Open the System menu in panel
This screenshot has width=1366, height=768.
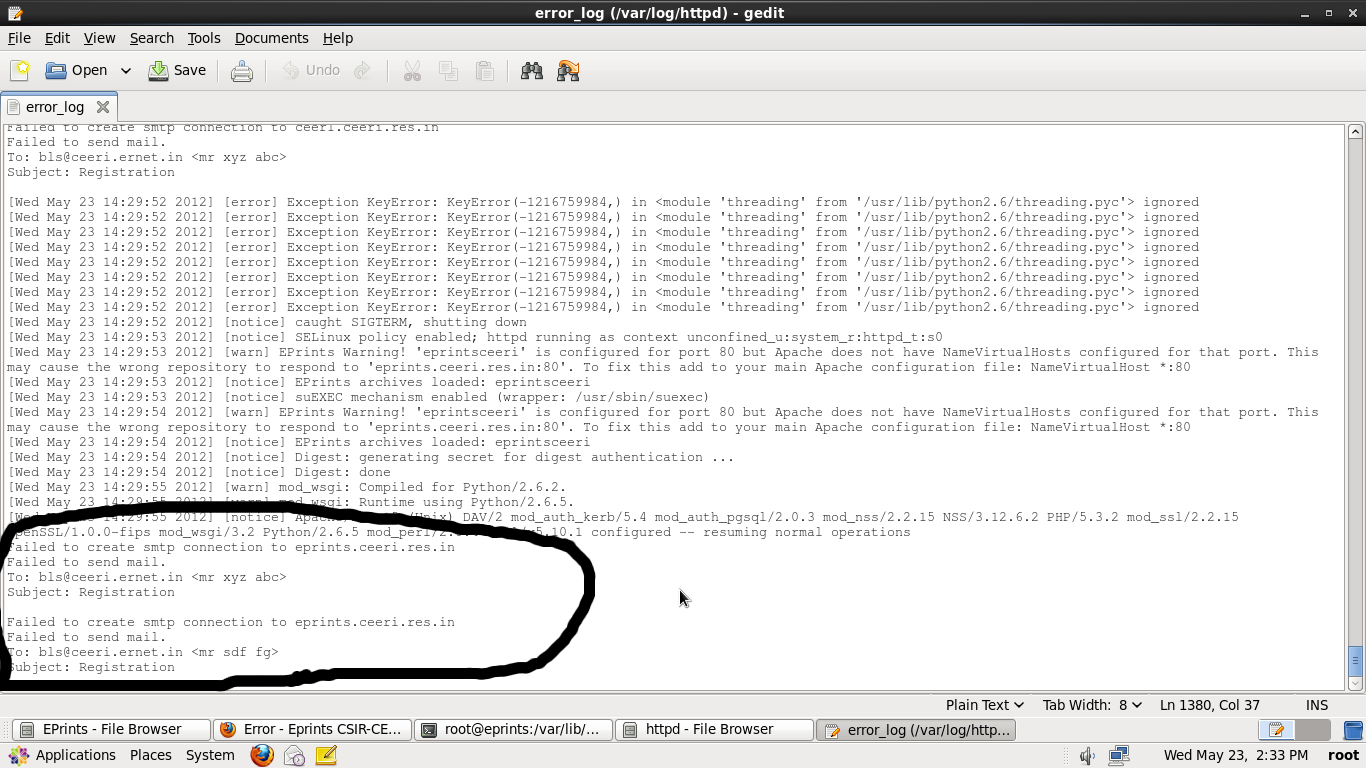point(210,755)
